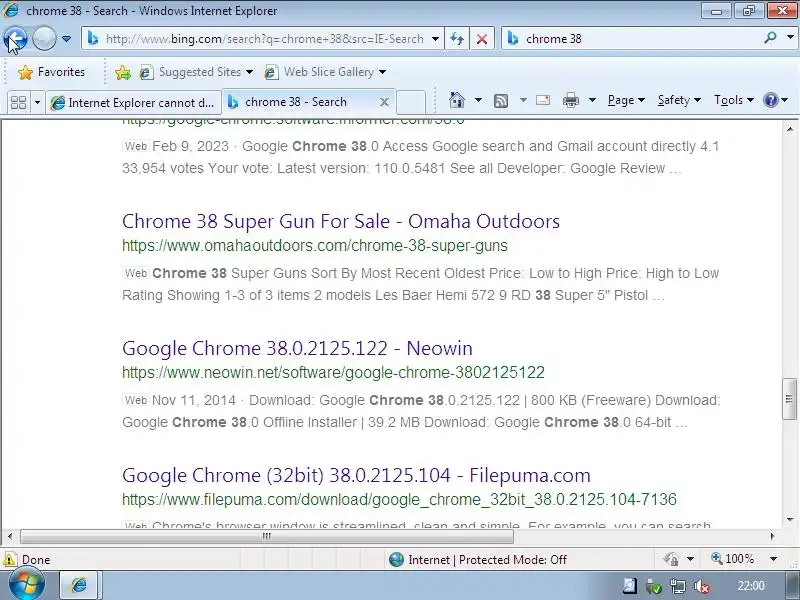
Task: Click the 100% zoom level button
Action: tap(733, 559)
